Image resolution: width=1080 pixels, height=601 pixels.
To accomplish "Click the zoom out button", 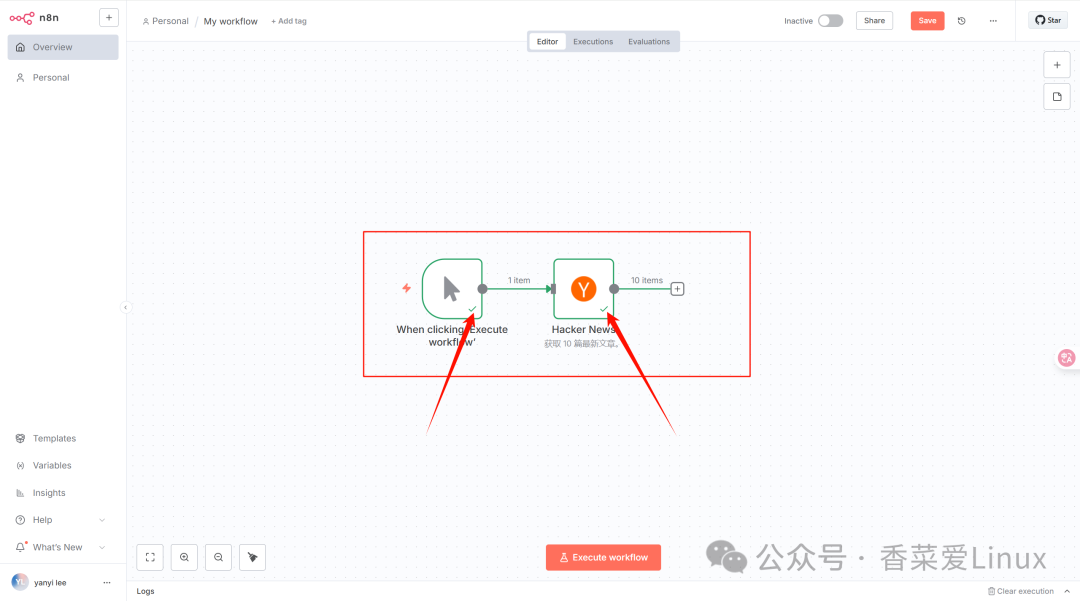I will point(218,558).
